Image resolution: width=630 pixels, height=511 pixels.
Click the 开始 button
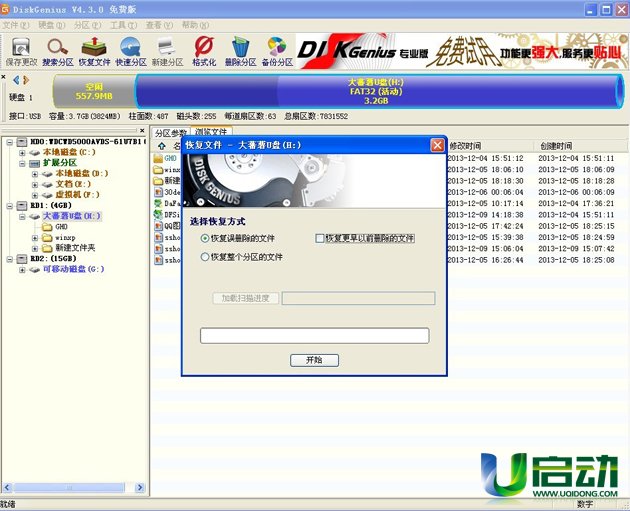[314, 360]
